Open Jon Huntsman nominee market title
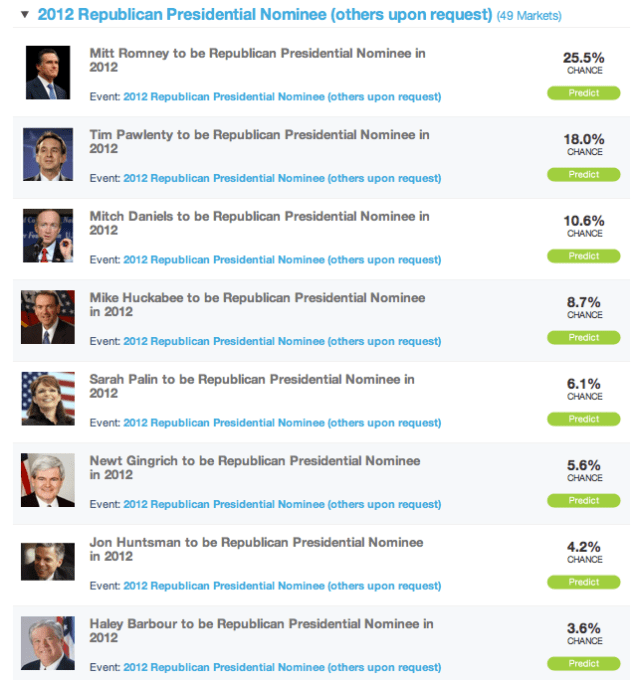The height and width of the screenshot is (680, 640). tap(256, 549)
